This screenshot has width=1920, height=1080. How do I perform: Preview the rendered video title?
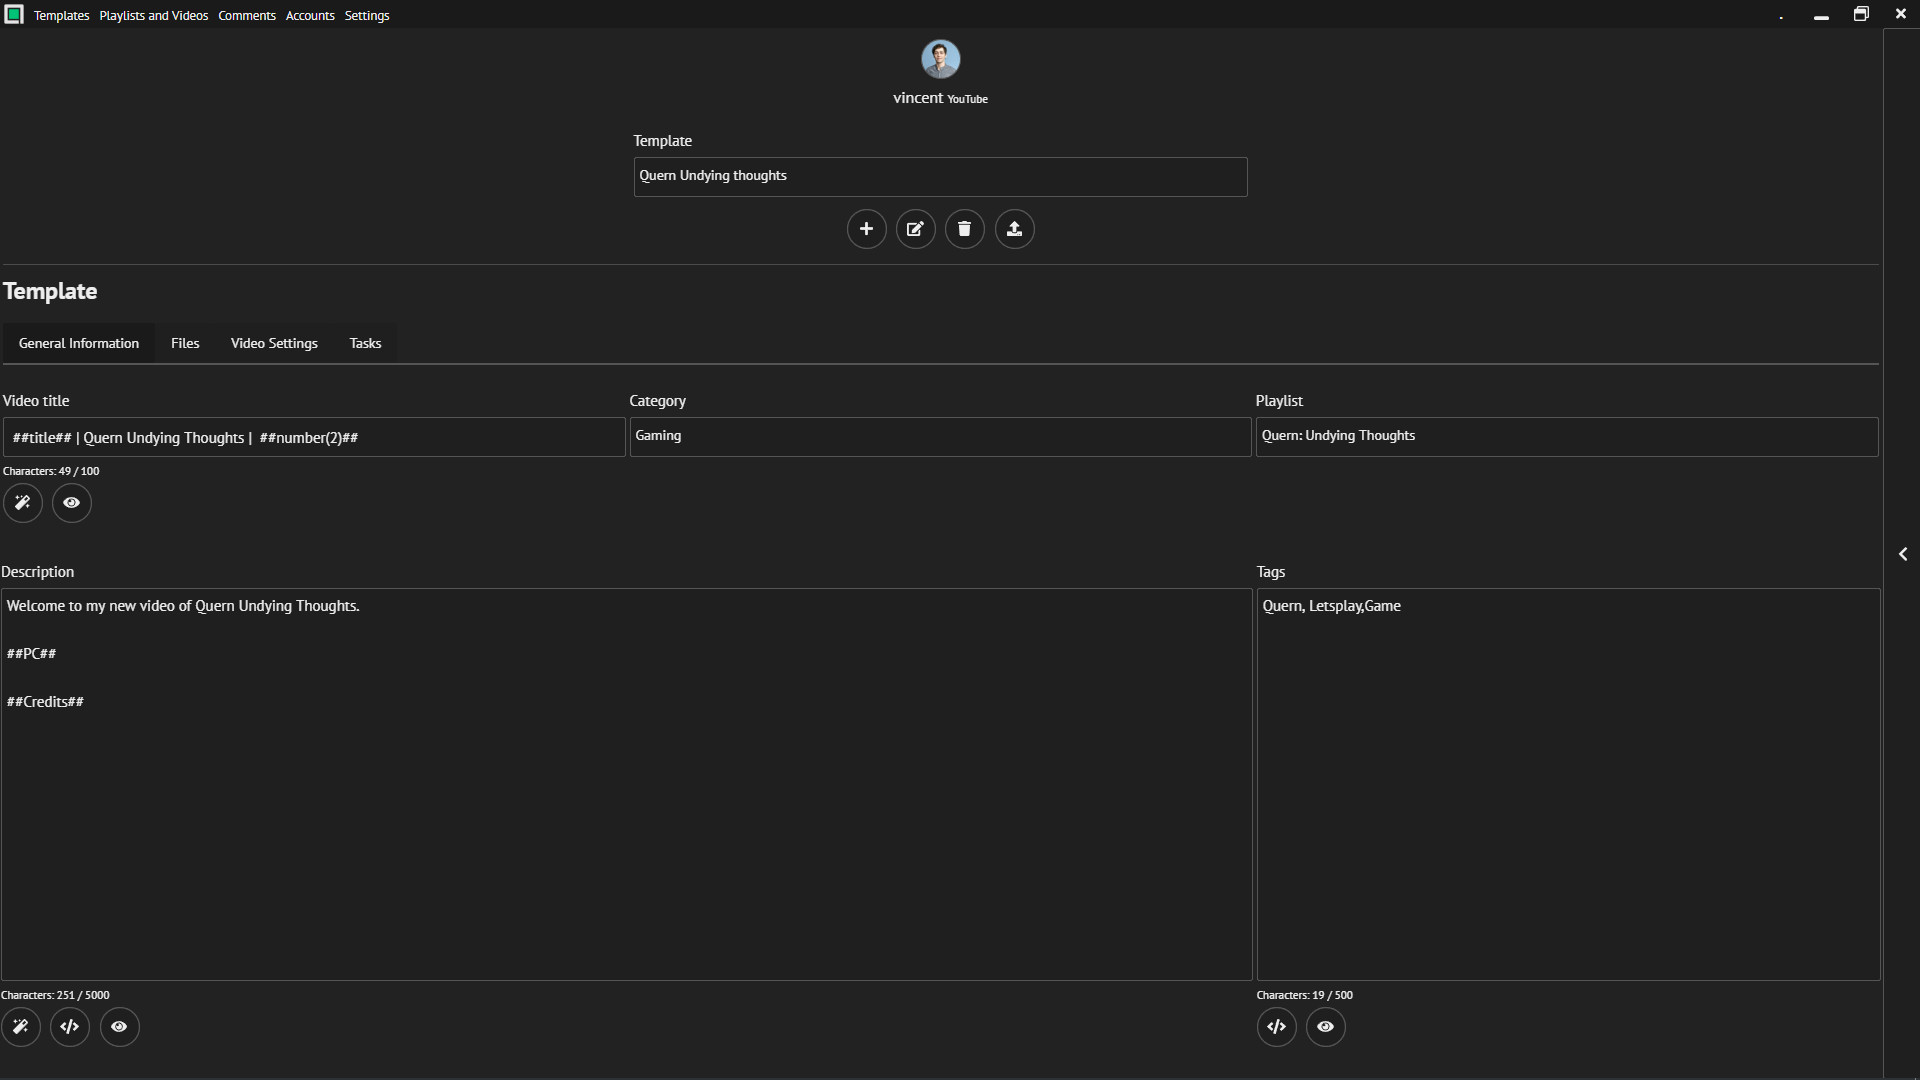point(70,503)
